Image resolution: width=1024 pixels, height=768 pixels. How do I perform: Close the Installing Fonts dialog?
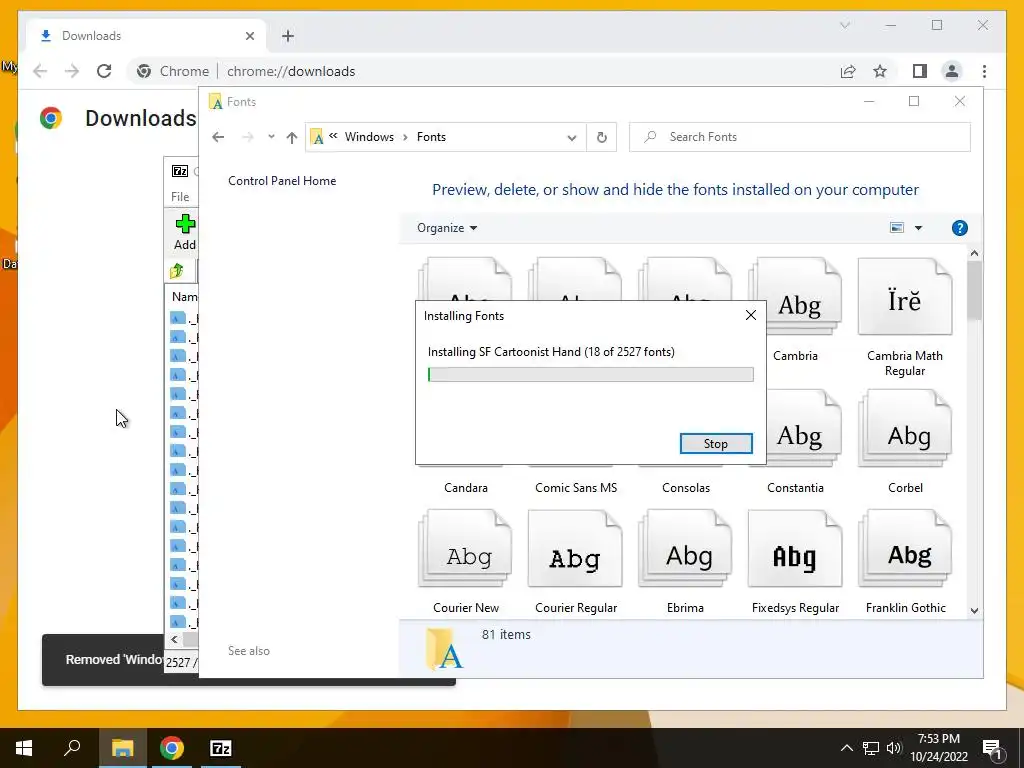(x=751, y=315)
